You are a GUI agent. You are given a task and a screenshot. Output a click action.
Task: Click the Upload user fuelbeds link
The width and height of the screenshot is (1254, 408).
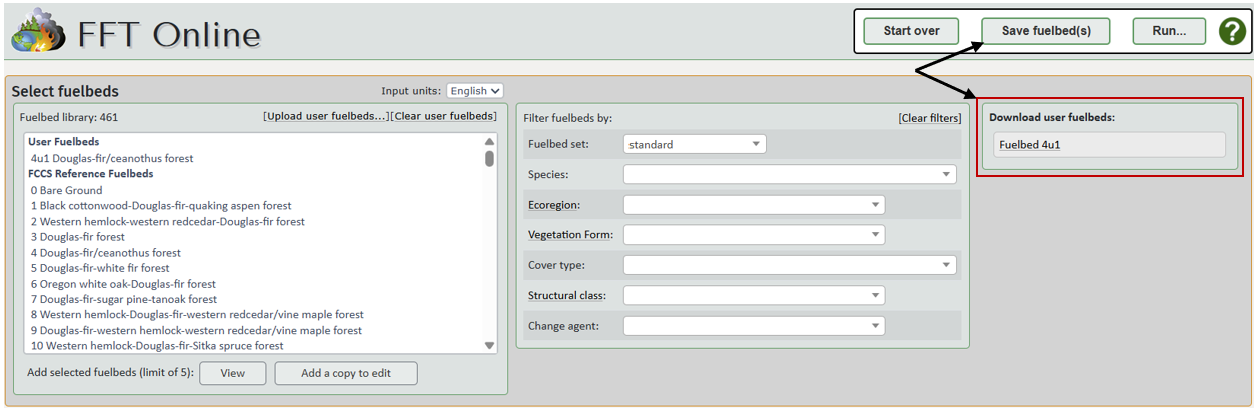click(x=326, y=117)
